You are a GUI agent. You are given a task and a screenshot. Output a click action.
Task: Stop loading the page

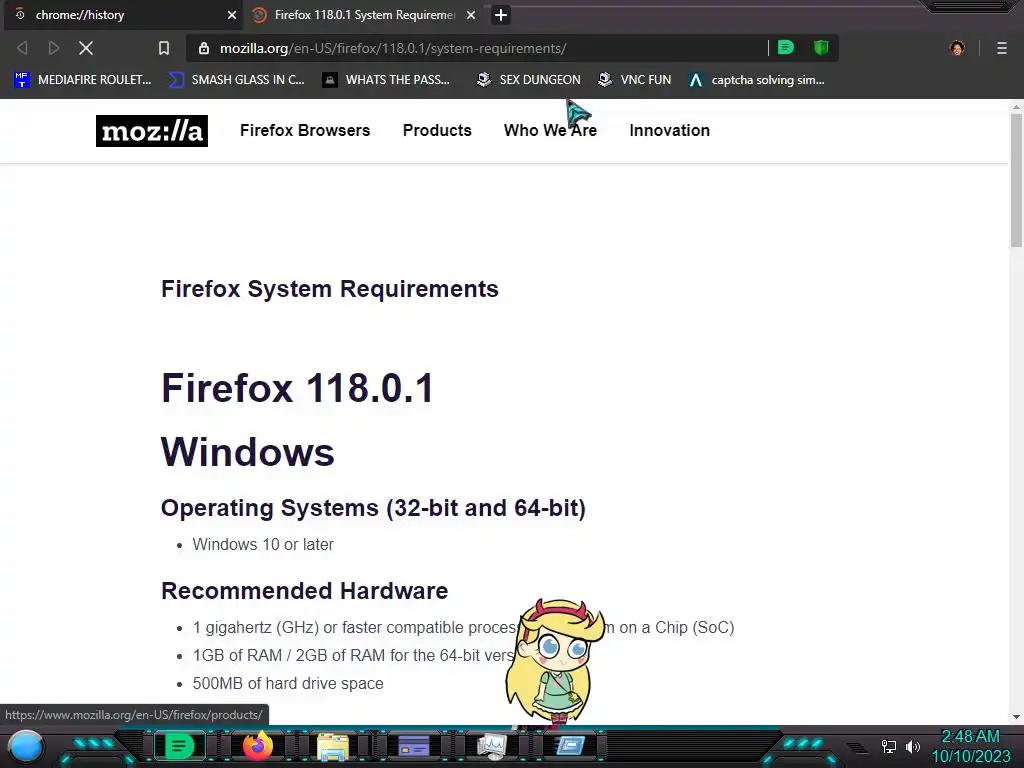coord(86,48)
